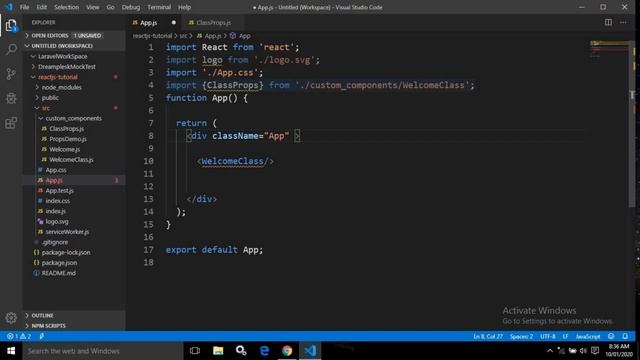The height and width of the screenshot is (360, 640).
Task: Open index.js in the file tree
Action: click(x=56, y=211)
